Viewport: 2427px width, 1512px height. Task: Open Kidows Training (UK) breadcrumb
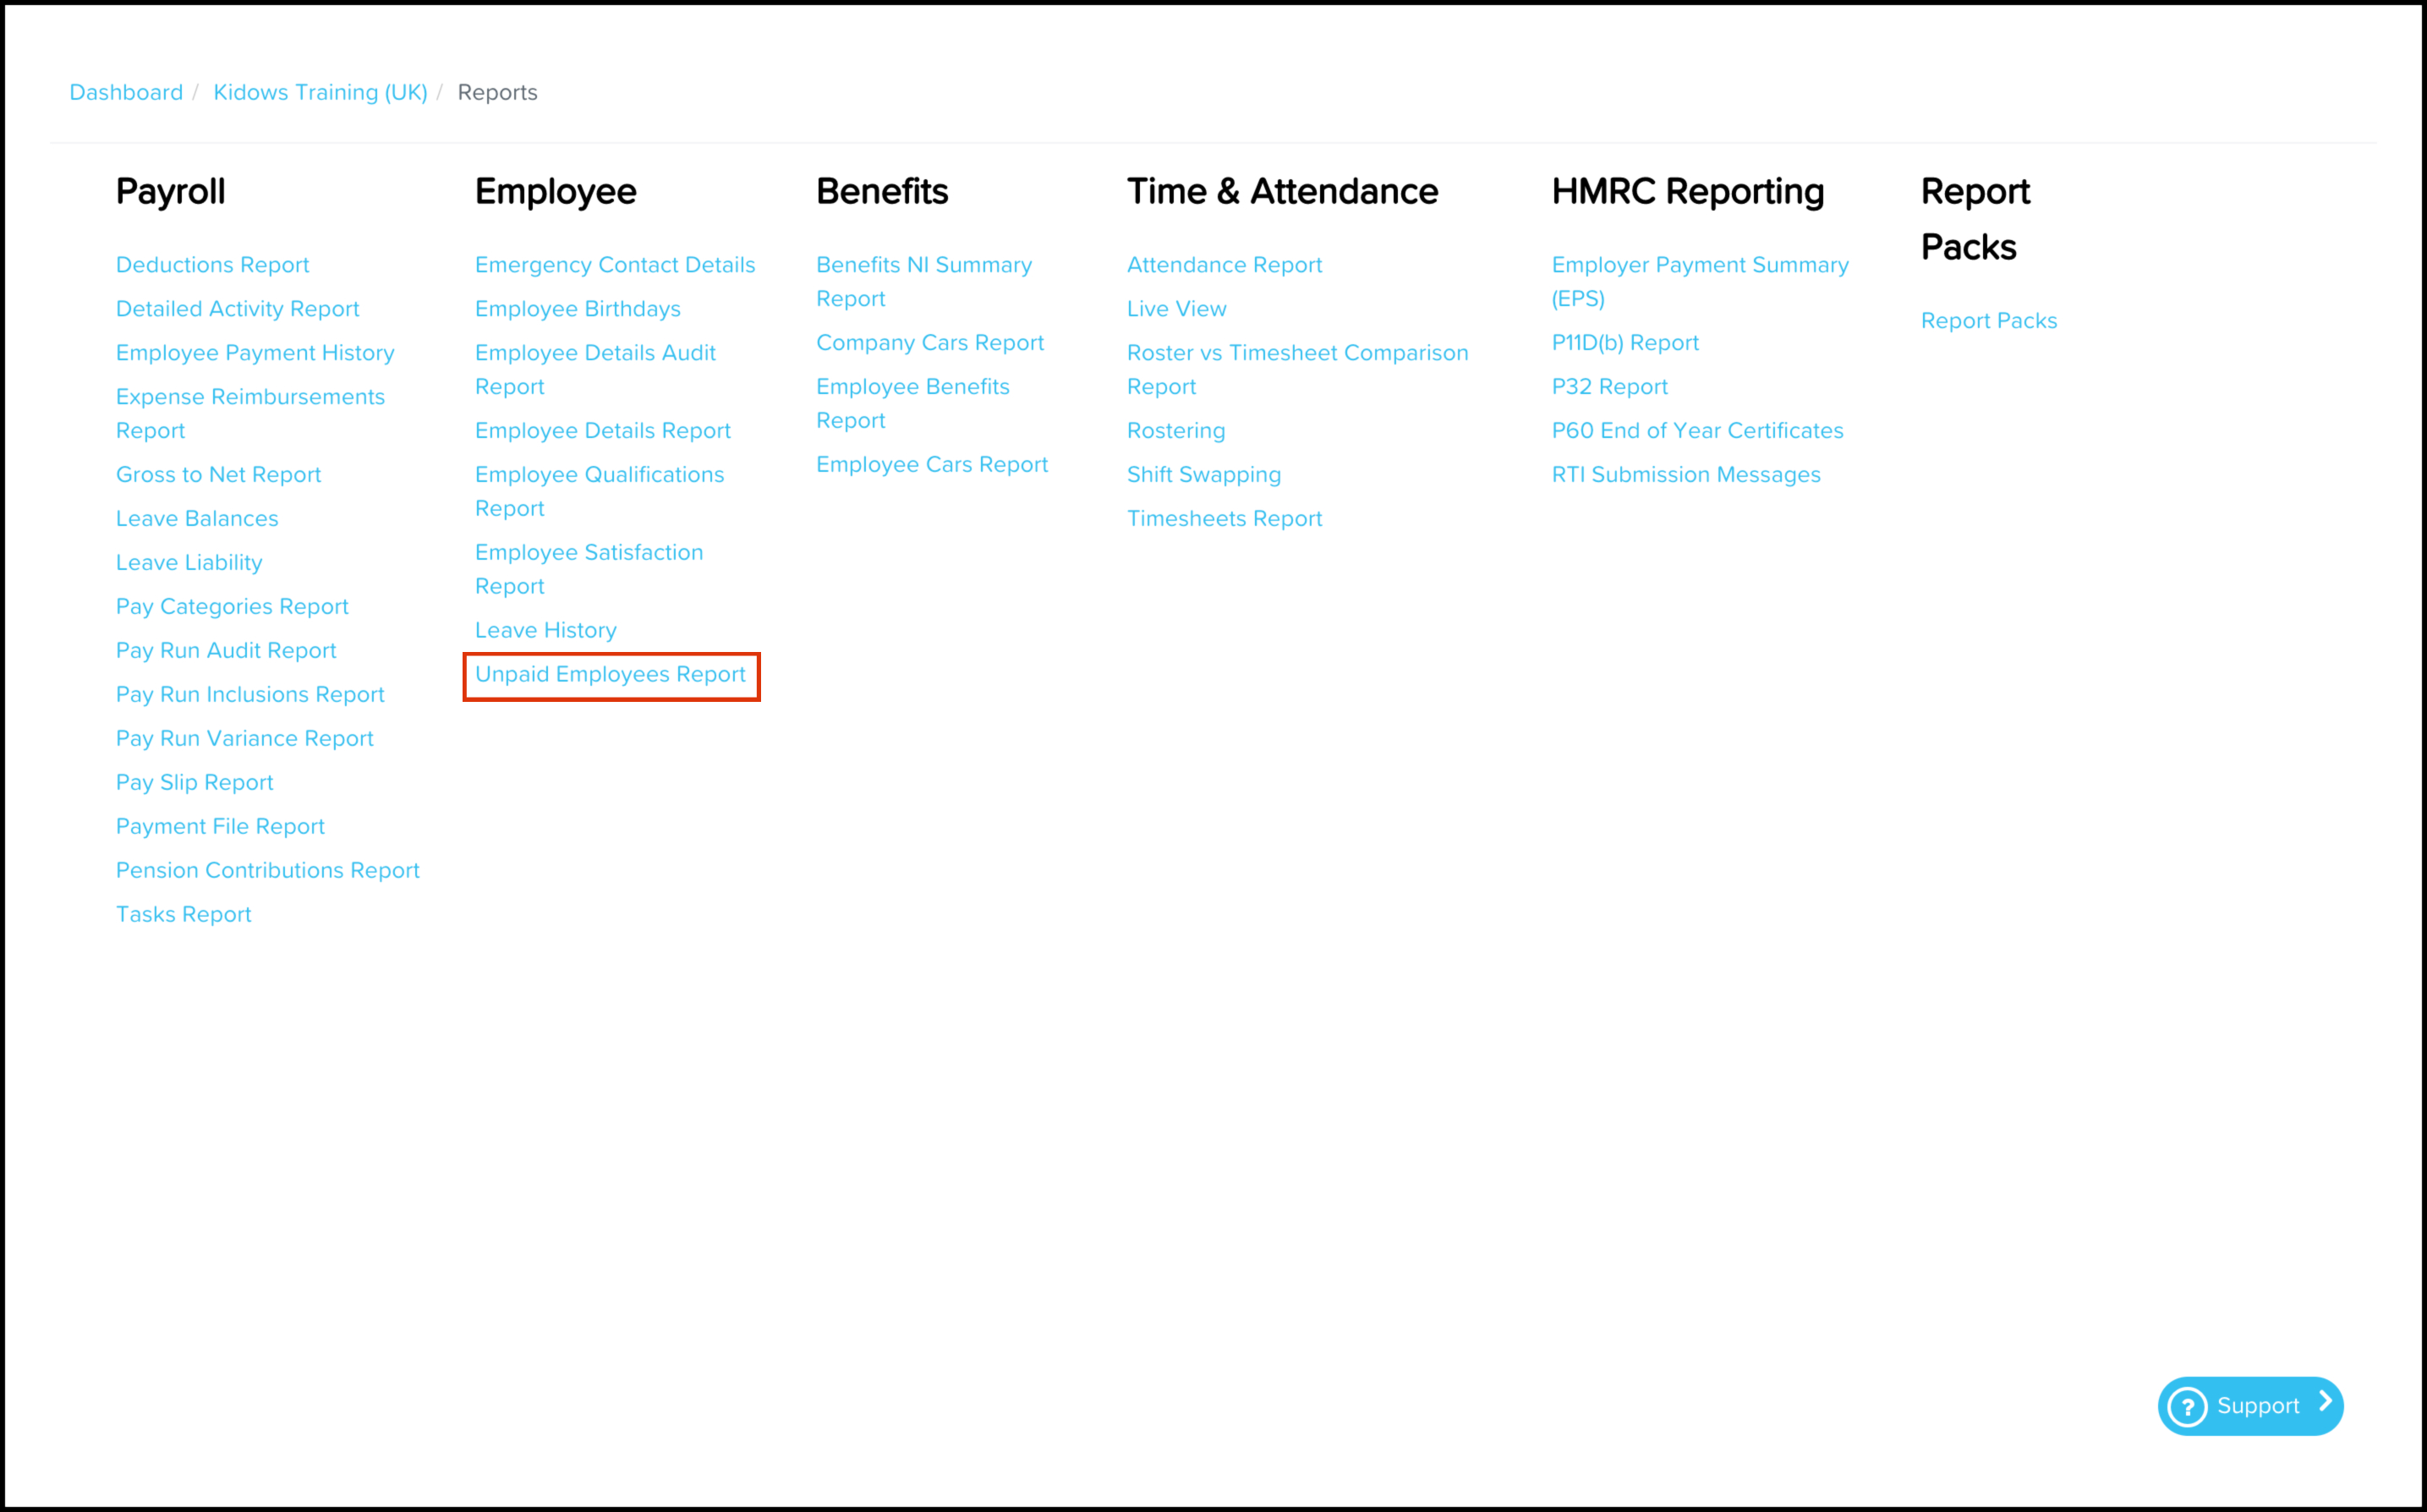pos(320,92)
